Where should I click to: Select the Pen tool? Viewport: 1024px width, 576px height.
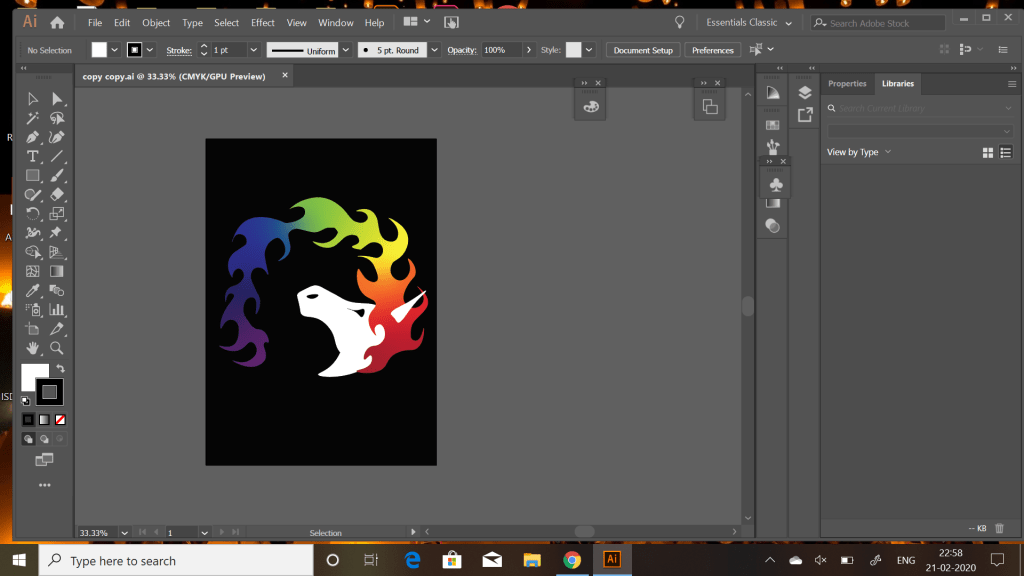[x=33, y=137]
